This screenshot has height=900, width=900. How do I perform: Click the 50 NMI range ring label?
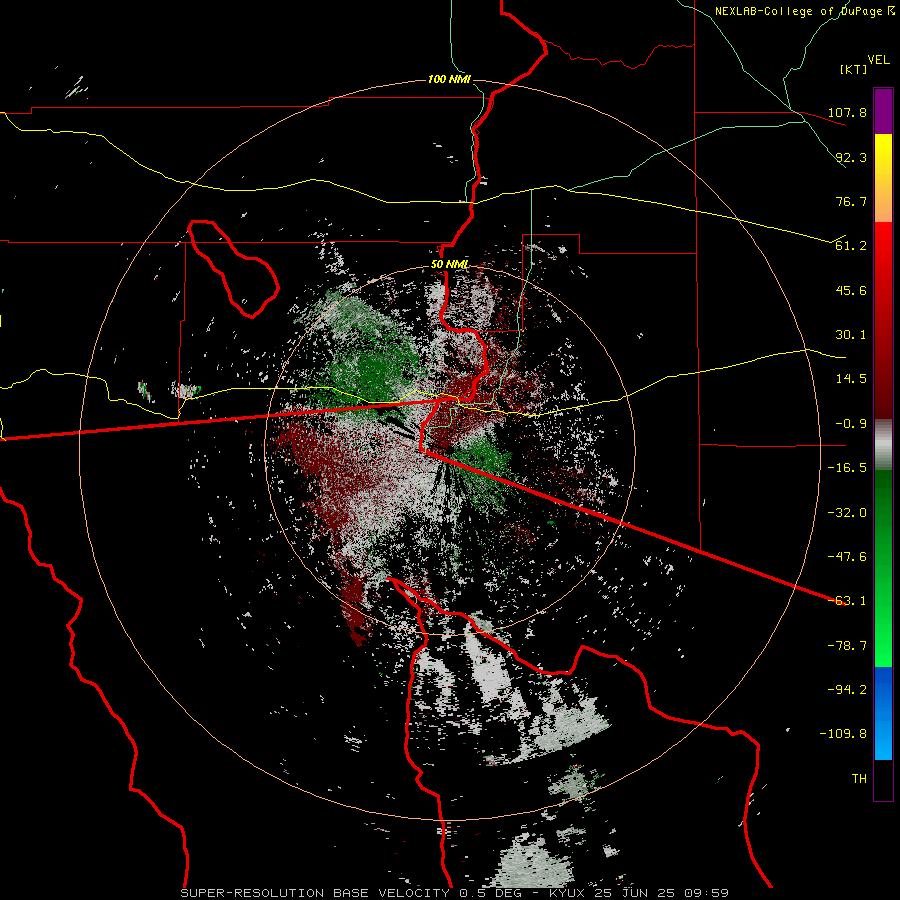[x=449, y=265]
